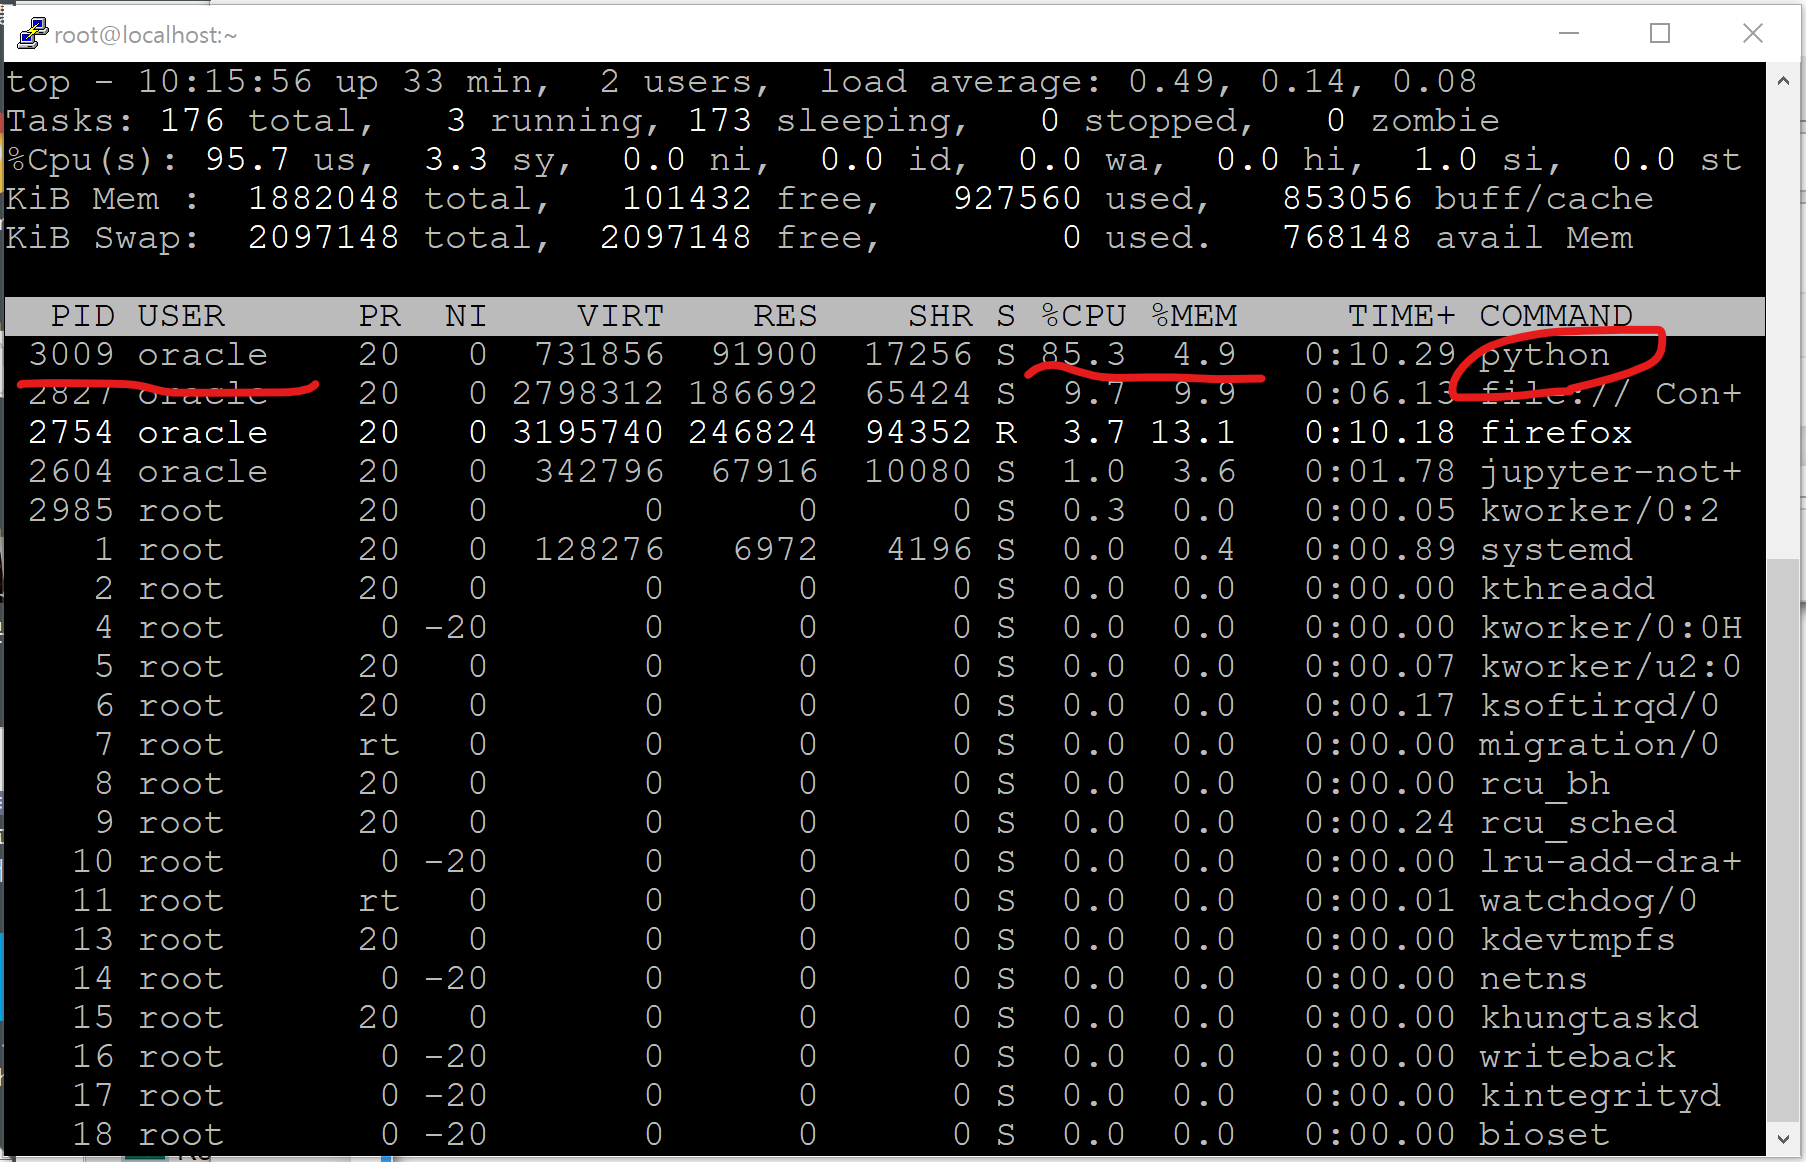This screenshot has width=1806, height=1162.
Task: Click the bioset command entry
Action: click(x=1545, y=1134)
